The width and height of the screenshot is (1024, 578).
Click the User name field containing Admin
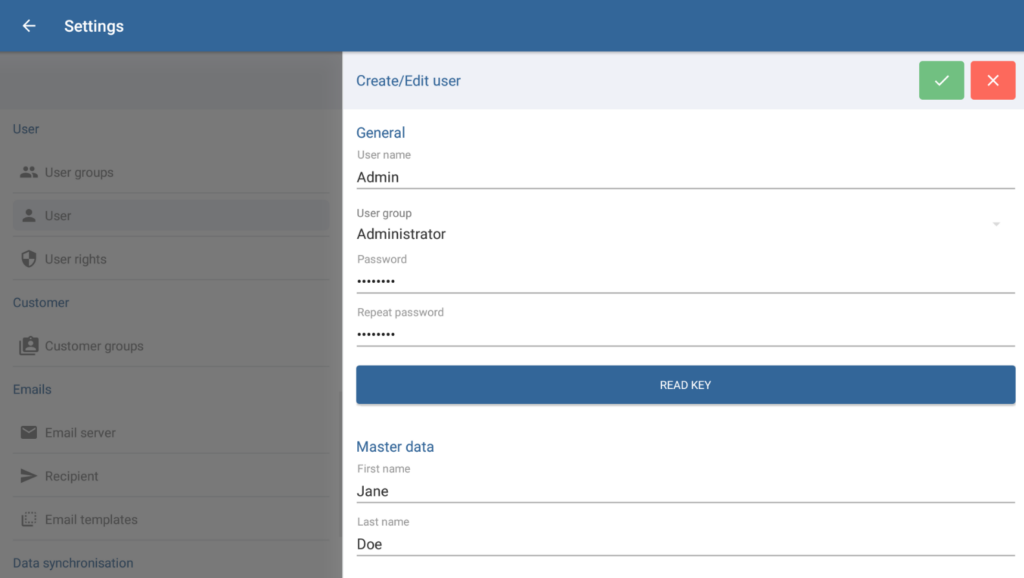685,177
